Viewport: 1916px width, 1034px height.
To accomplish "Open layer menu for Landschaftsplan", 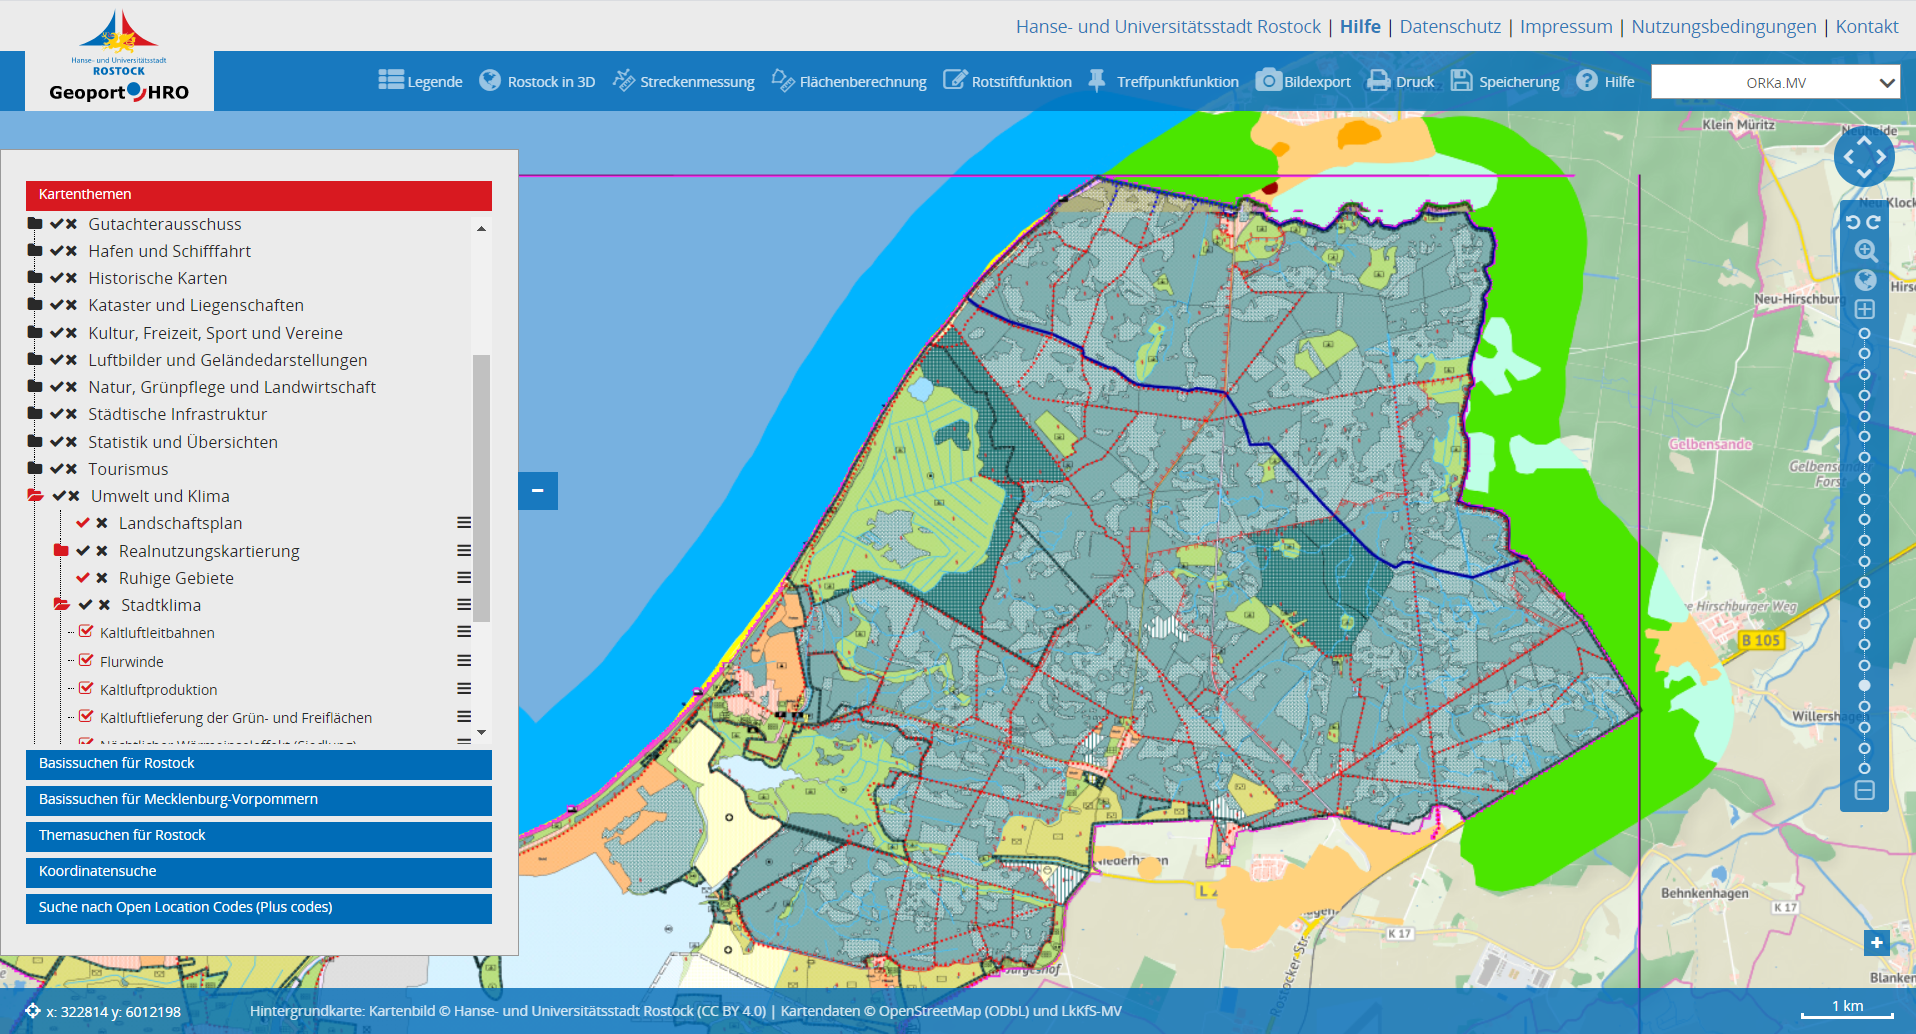I will (464, 523).
